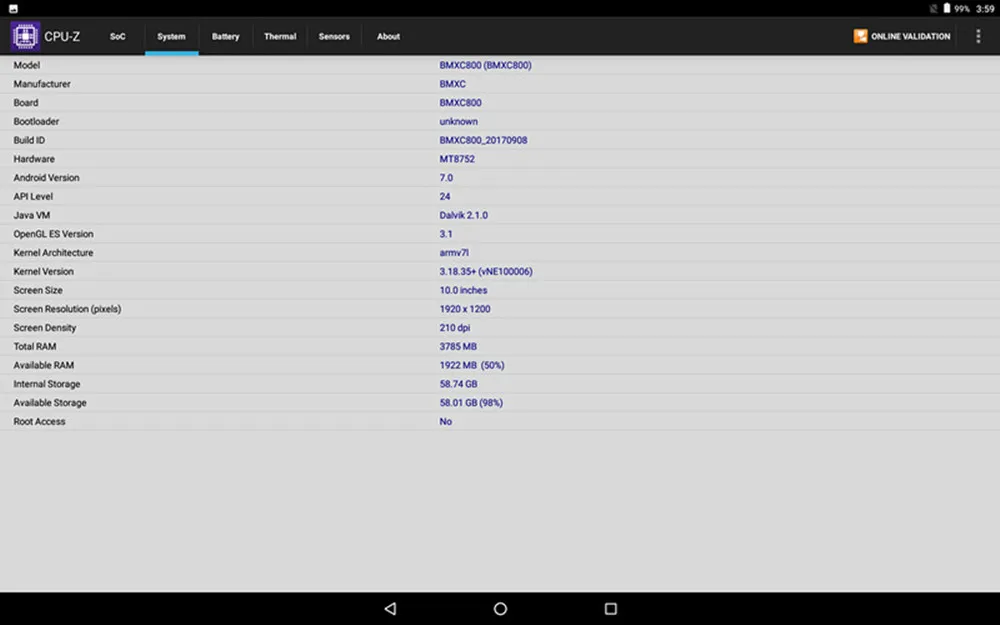Tap the Android back navigation button

pos(390,608)
